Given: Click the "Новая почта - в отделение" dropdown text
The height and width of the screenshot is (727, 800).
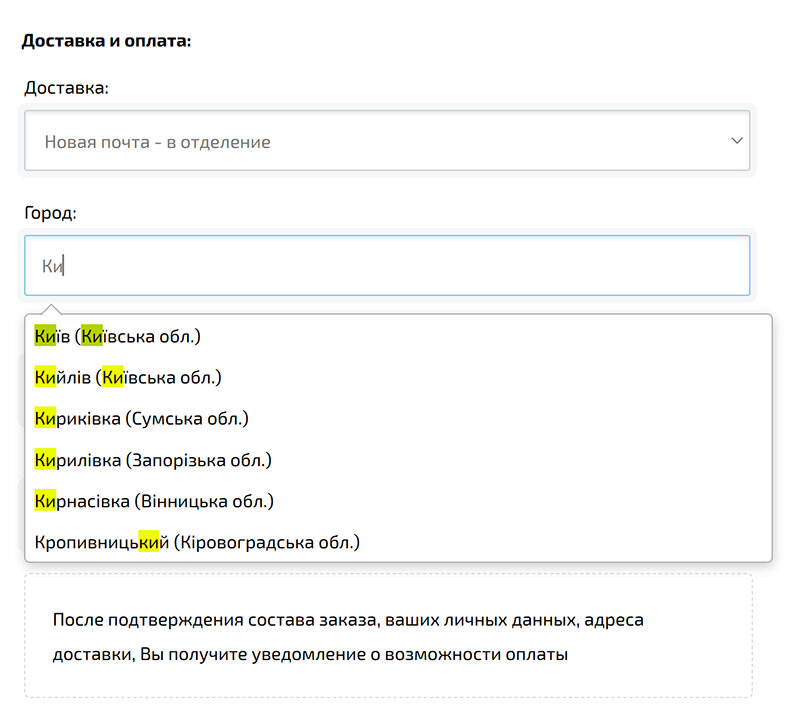Looking at the screenshot, I should coord(156,141).
